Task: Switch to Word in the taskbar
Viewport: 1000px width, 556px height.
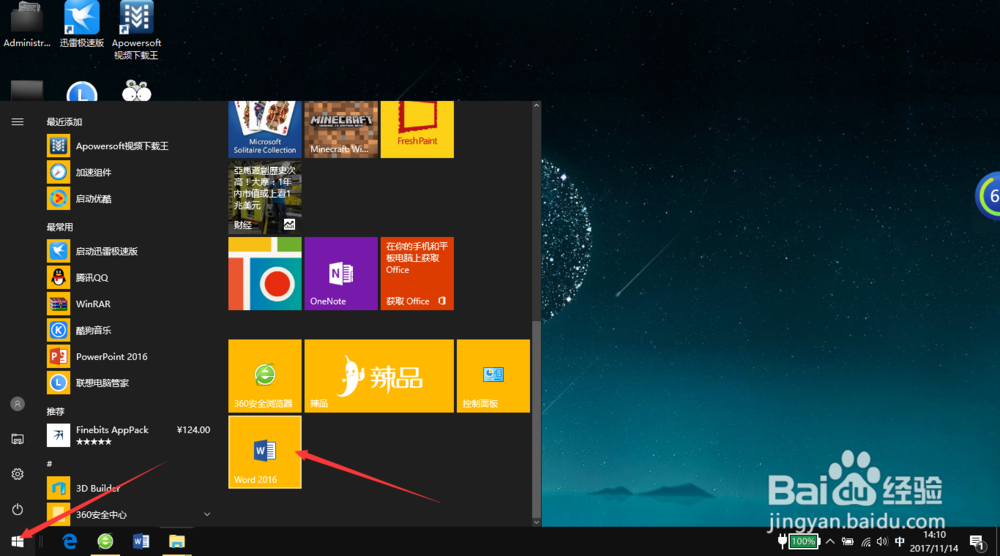Action: pos(141,541)
